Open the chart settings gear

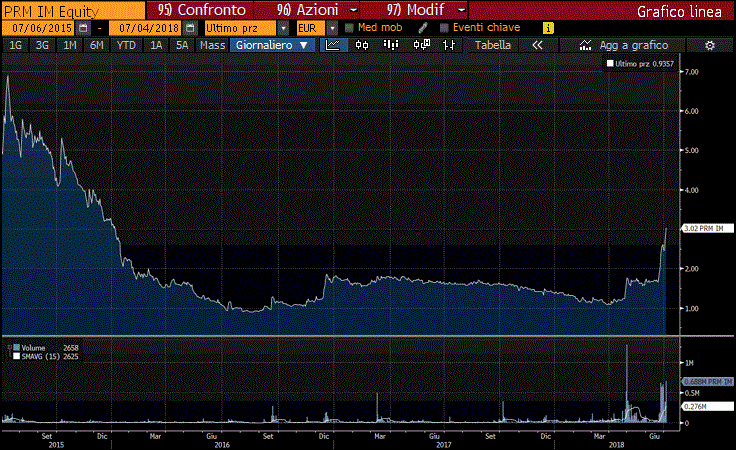(x=710, y=45)
